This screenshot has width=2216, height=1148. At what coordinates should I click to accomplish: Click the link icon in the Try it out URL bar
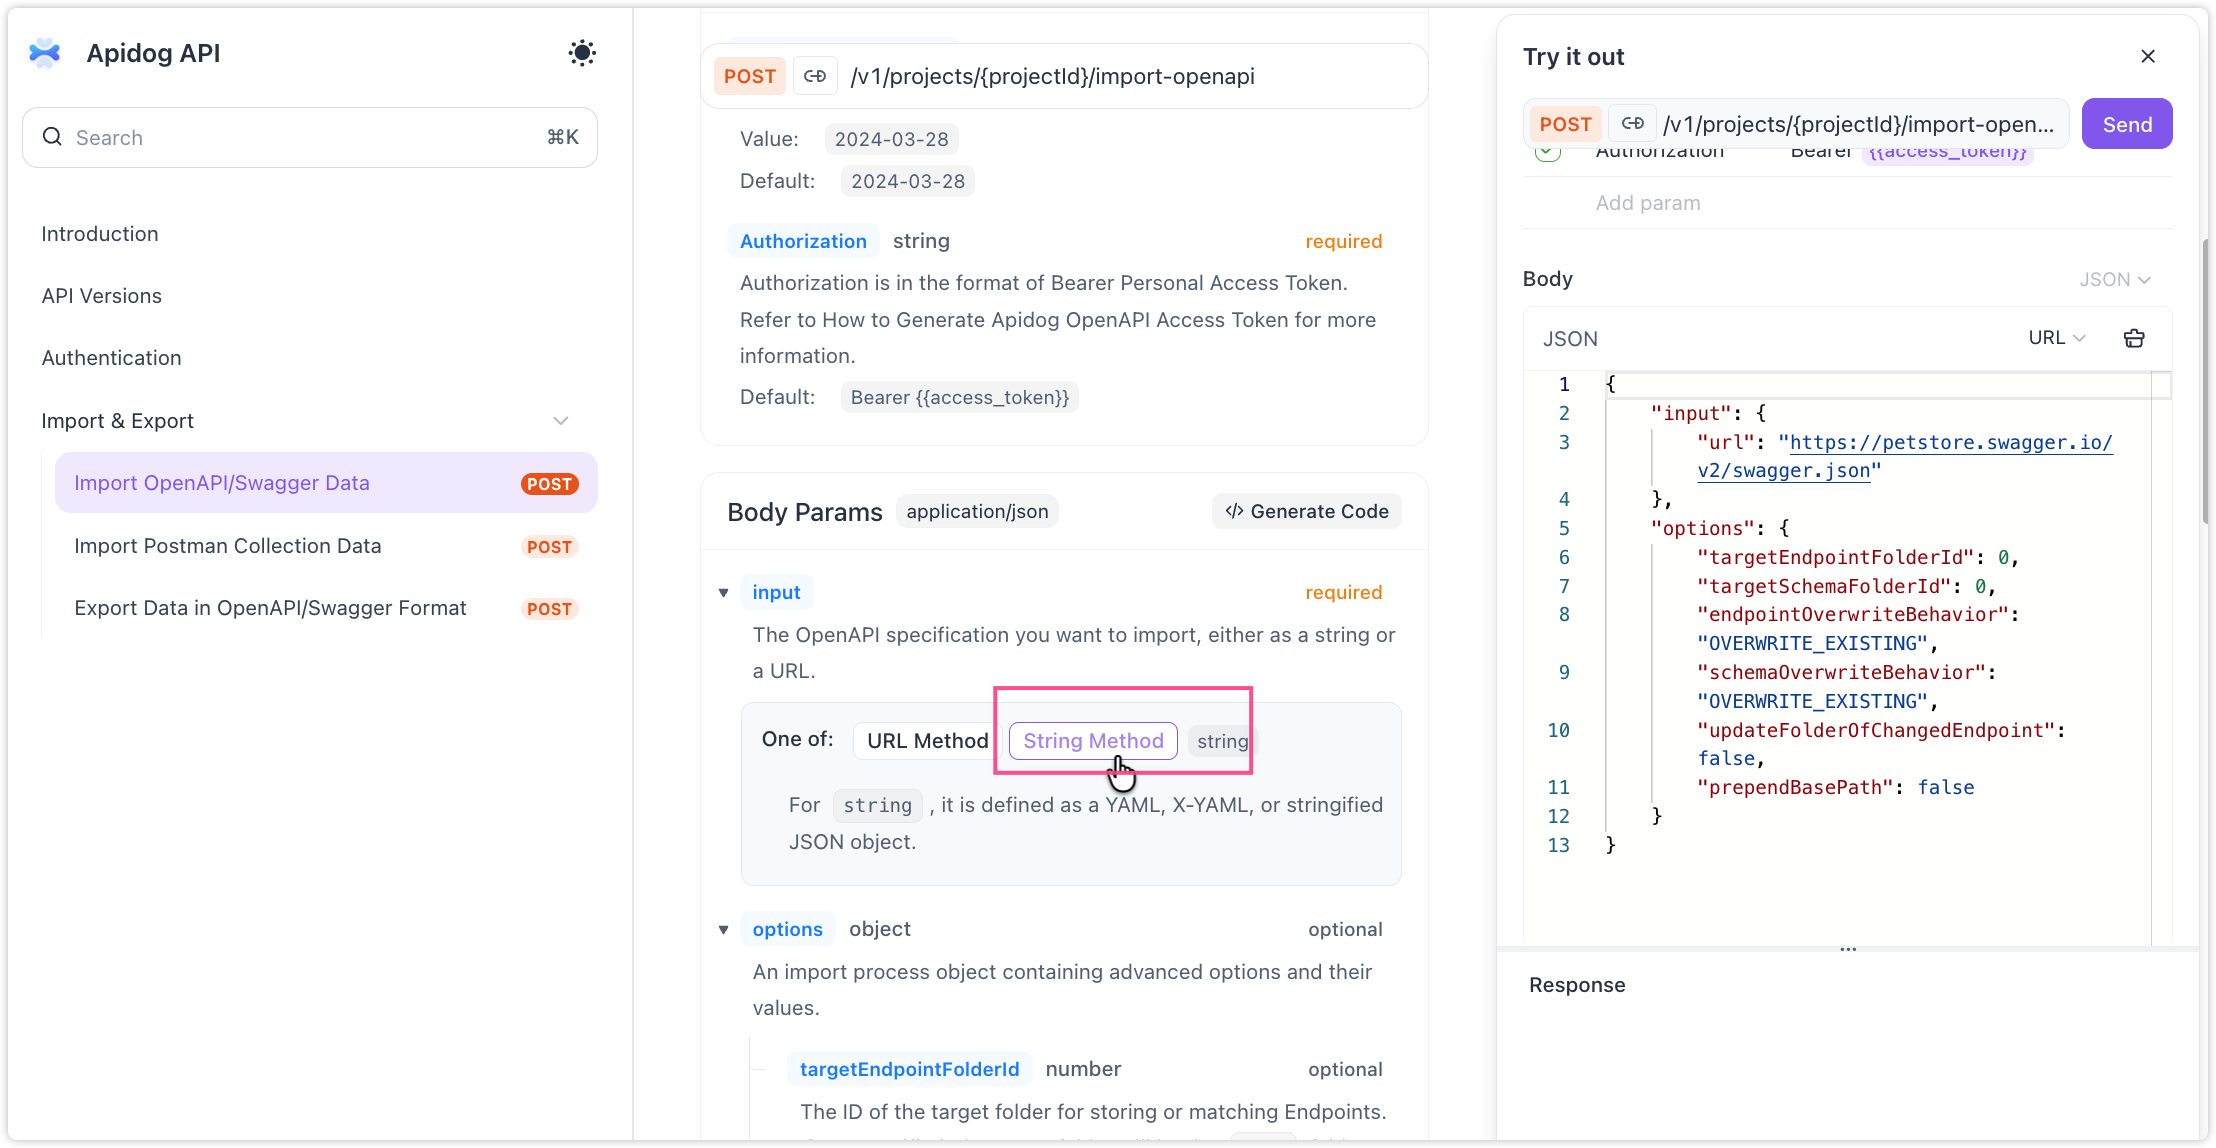[x=1633, y=124]
